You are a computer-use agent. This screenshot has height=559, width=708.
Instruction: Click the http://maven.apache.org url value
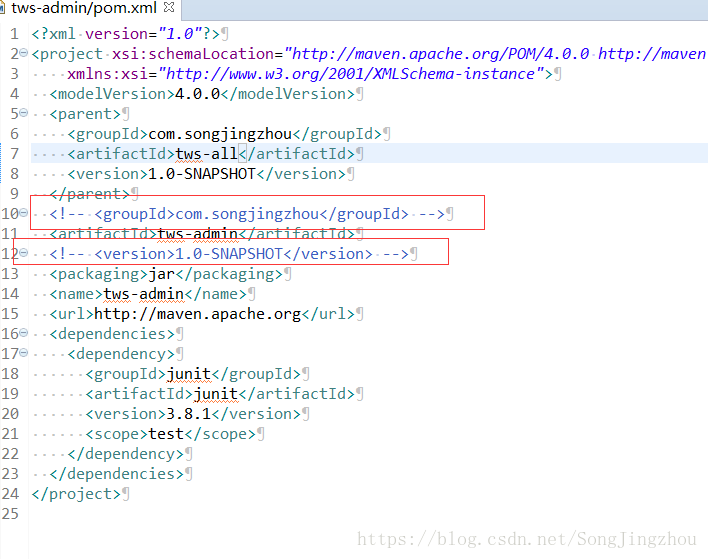[x=197, y=314]
